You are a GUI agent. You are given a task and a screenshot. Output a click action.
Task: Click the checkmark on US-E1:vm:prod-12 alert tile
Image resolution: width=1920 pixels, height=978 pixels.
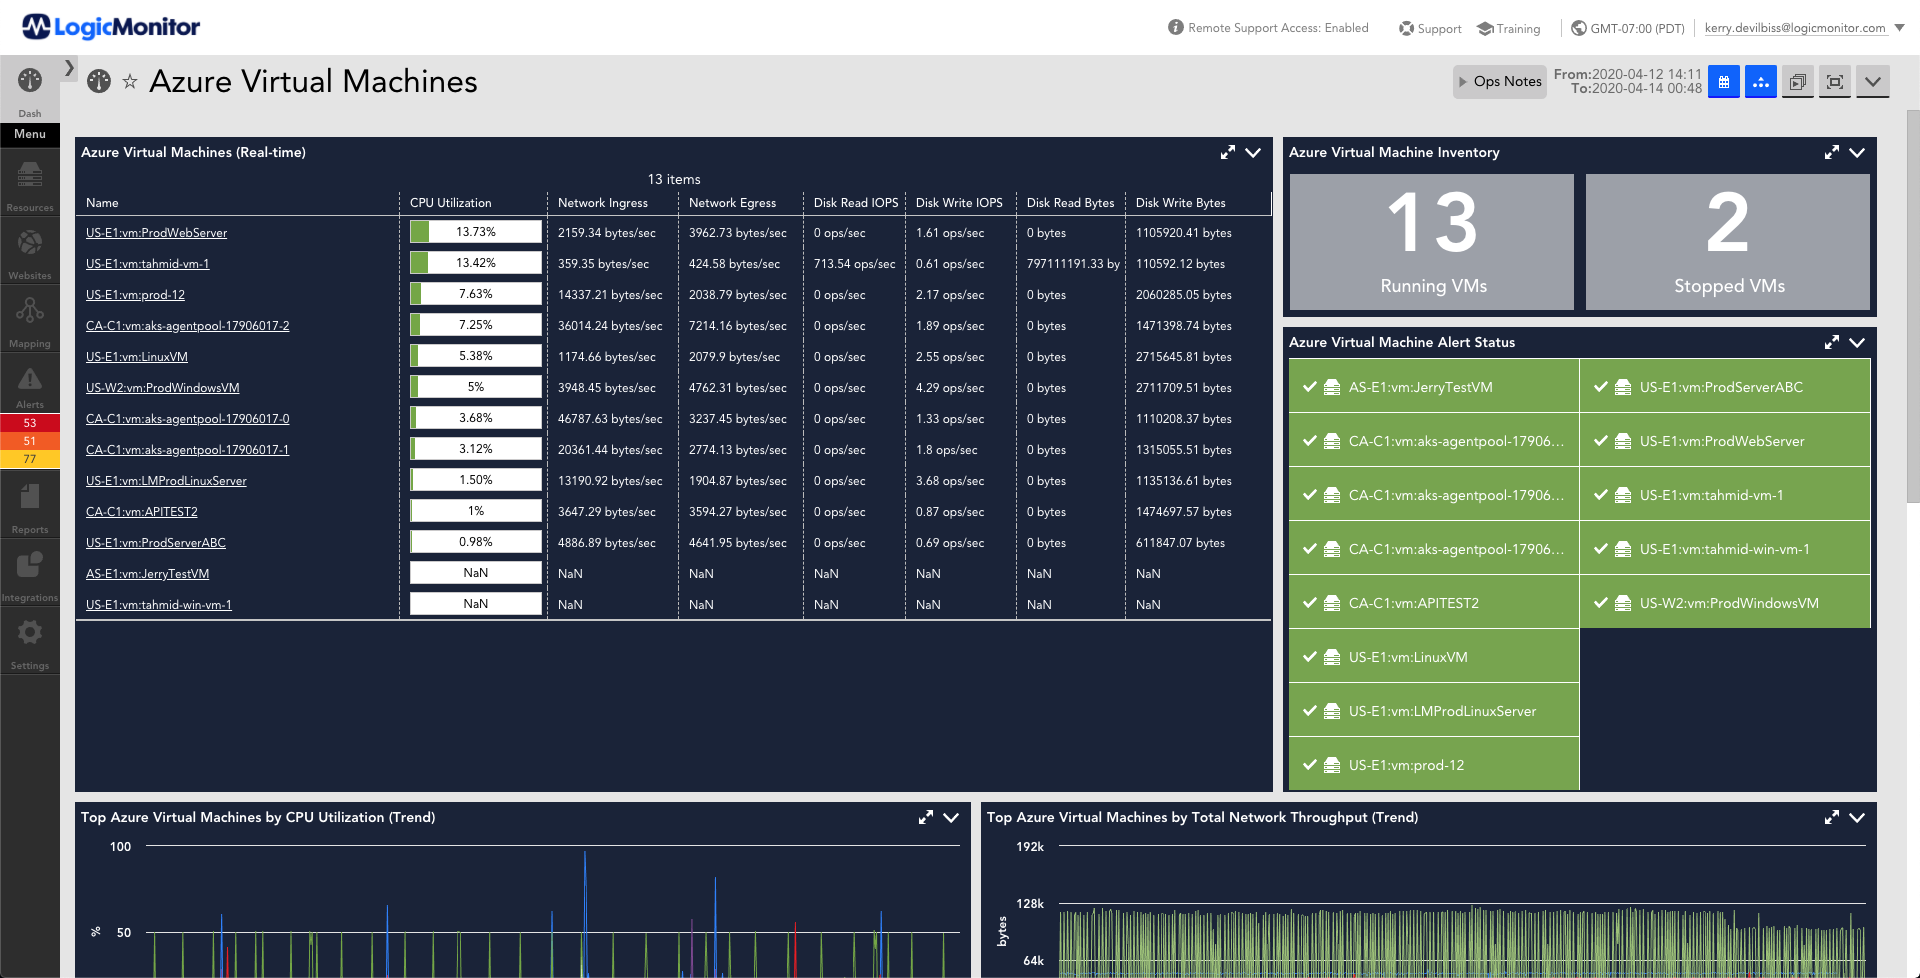point(1312,764)
